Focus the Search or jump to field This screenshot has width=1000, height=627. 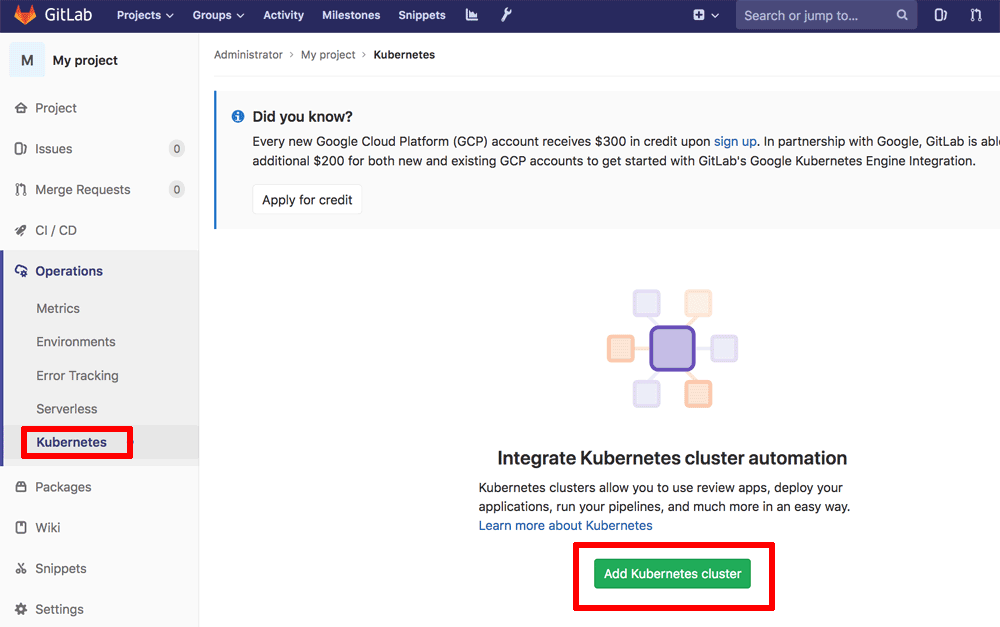pos(815,15)
